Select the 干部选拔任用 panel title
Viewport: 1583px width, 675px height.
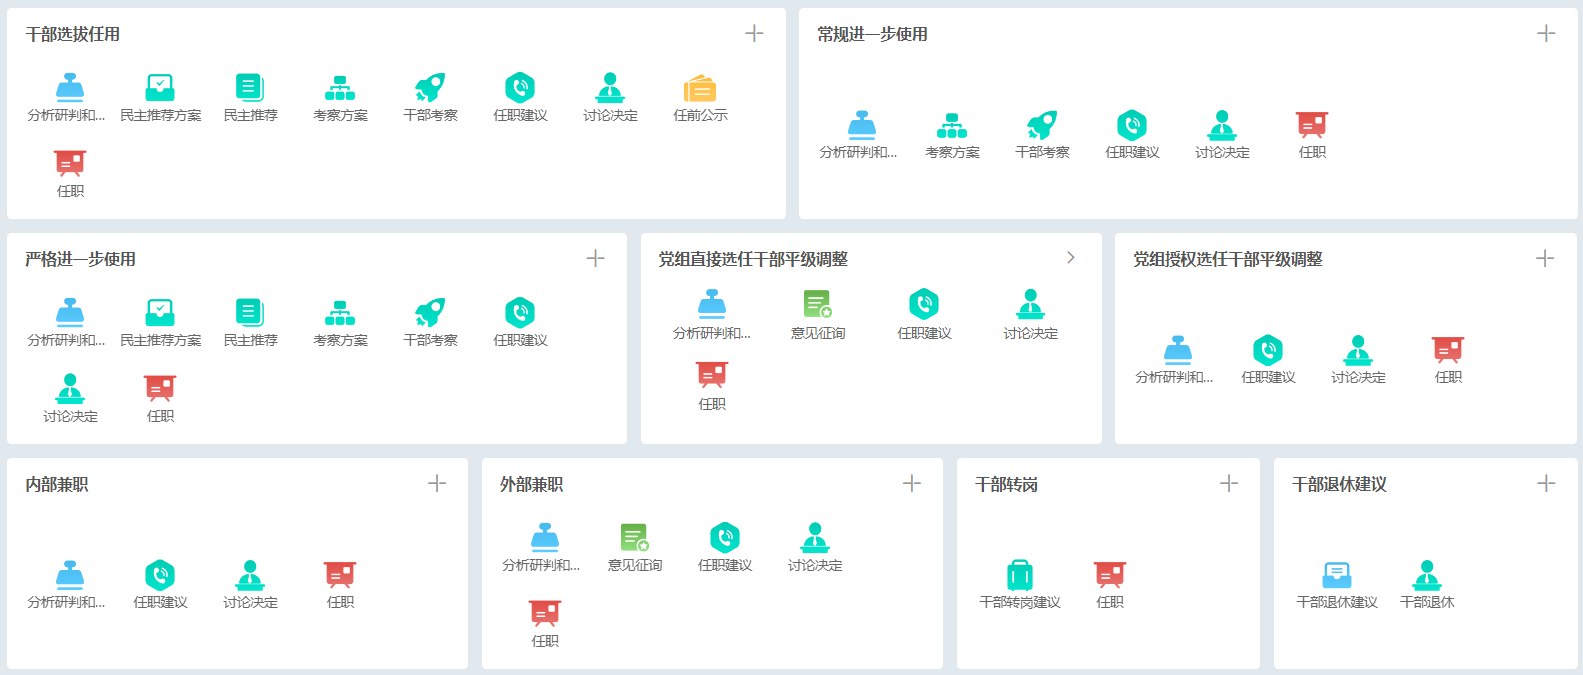(x=73, y=34)
